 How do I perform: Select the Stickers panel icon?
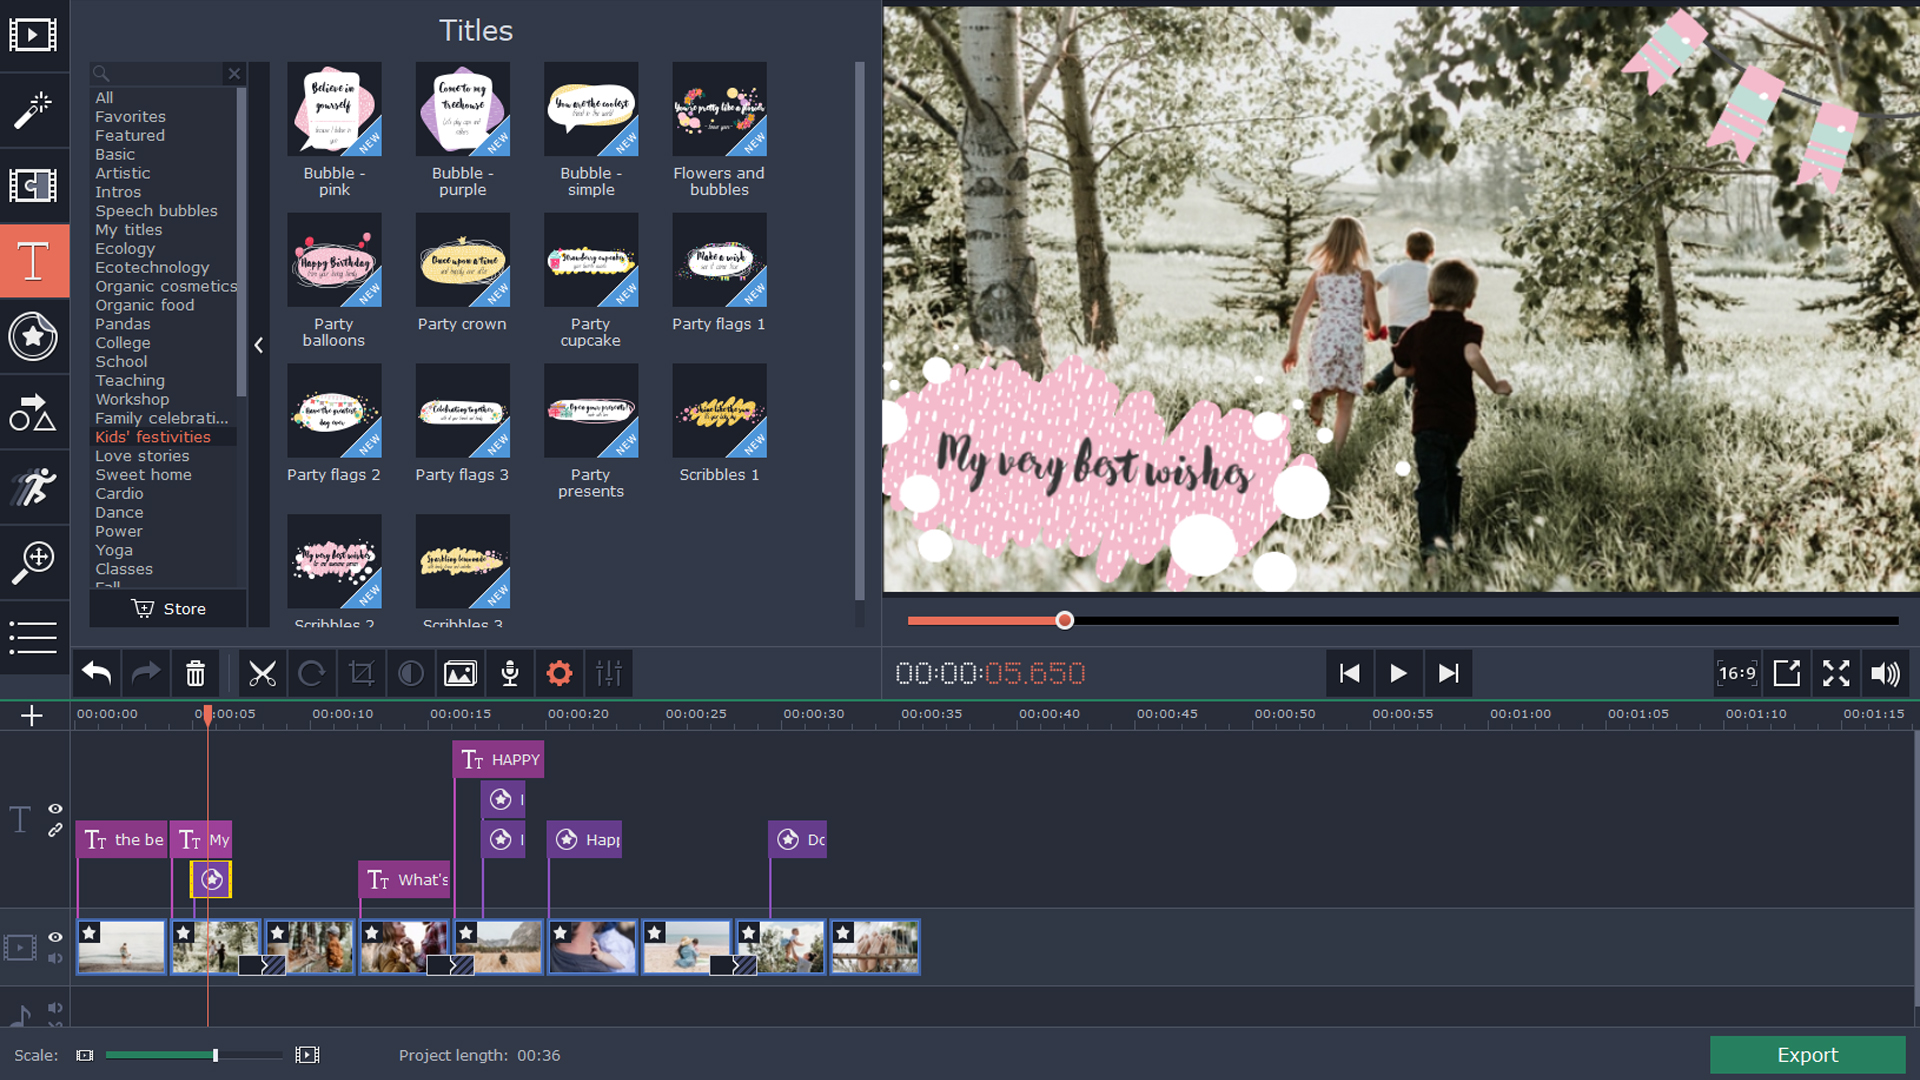pos(33,337)
